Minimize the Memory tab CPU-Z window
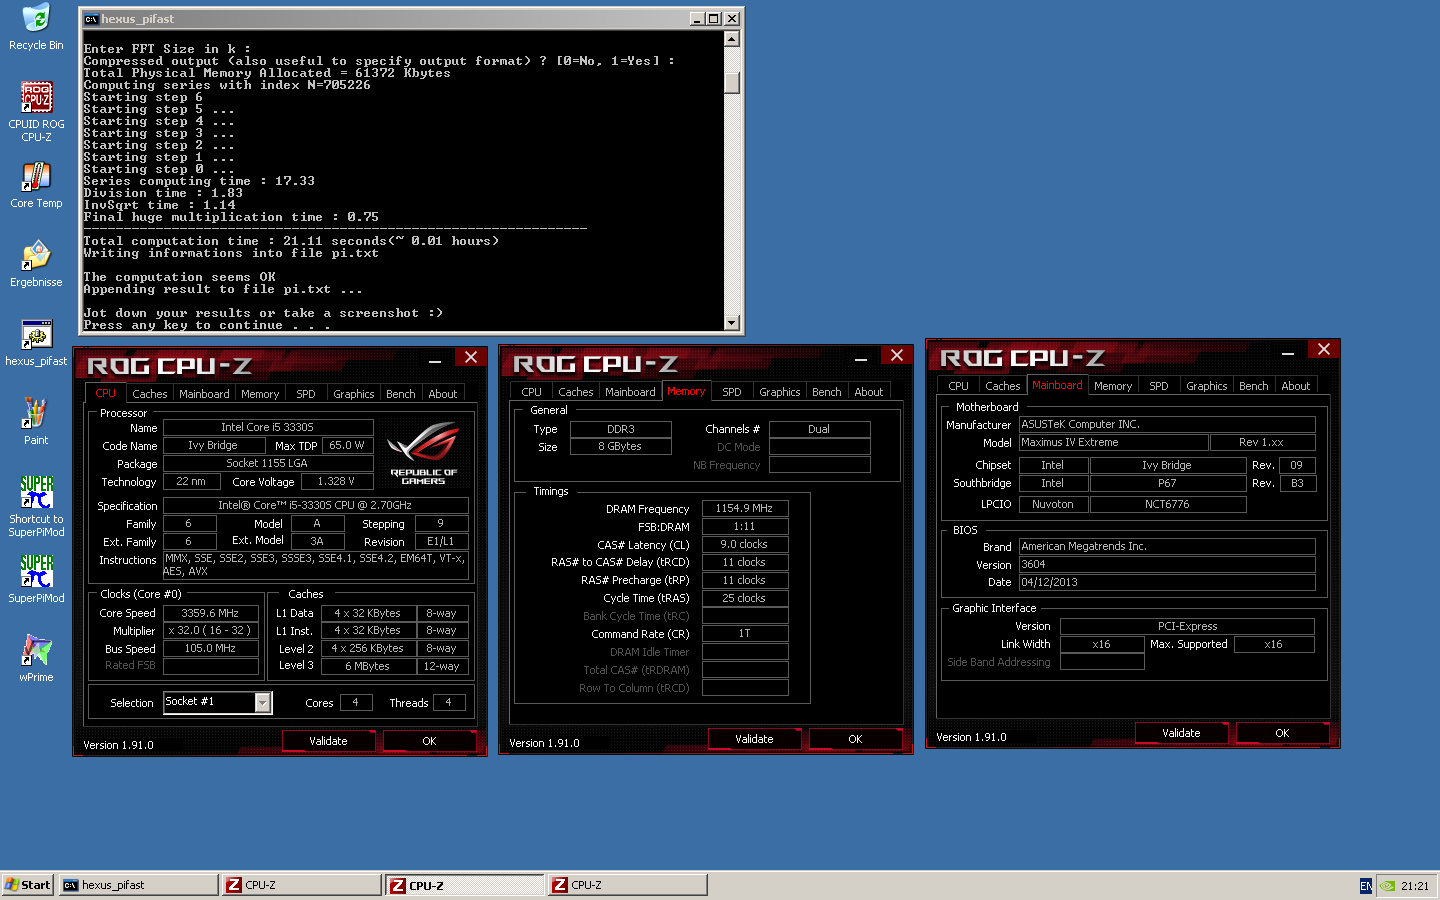 coord(861,358)
